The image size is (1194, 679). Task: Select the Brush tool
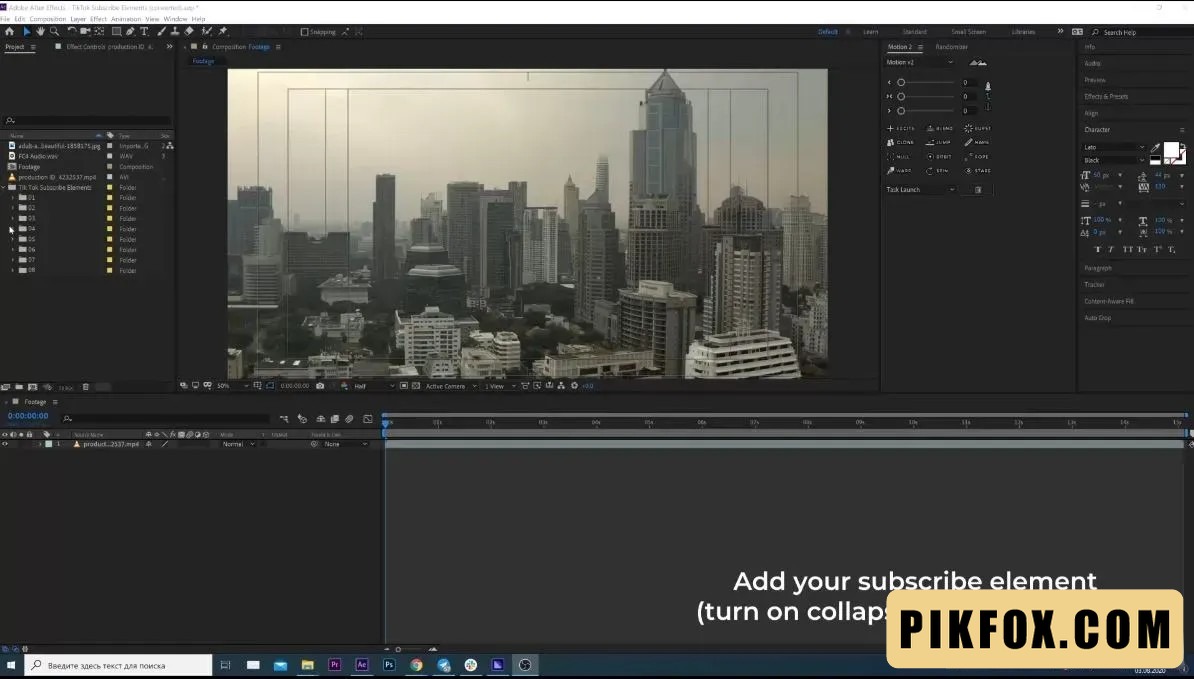pos(161,32)
